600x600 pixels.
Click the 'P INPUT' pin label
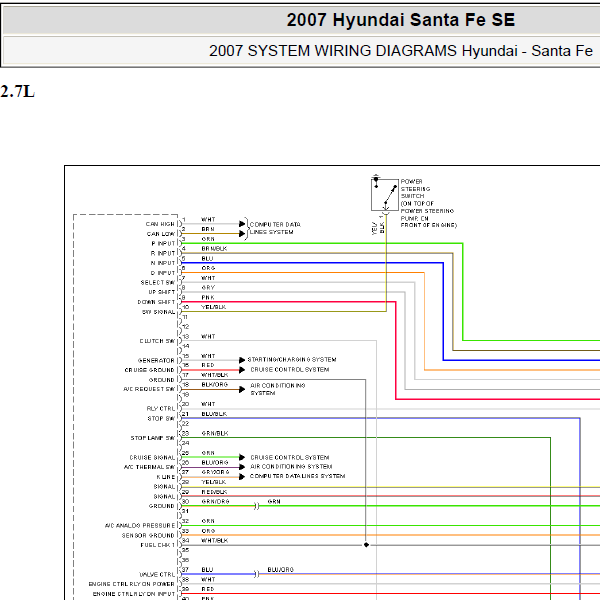(163, 243)
